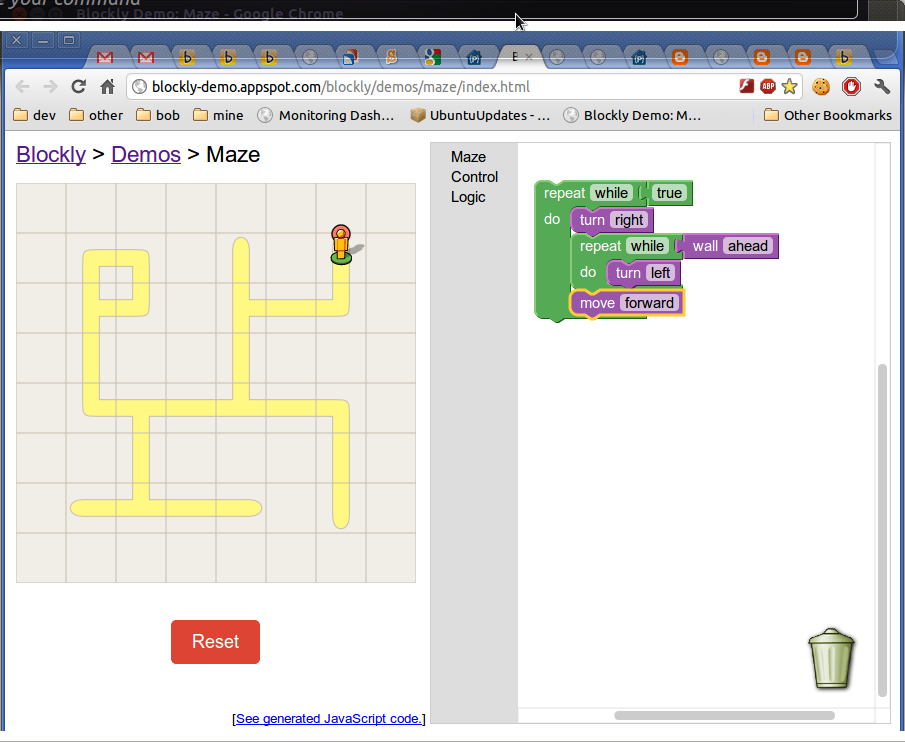
Task: Bookmark the page using the star icon
Action: [790, 87]
